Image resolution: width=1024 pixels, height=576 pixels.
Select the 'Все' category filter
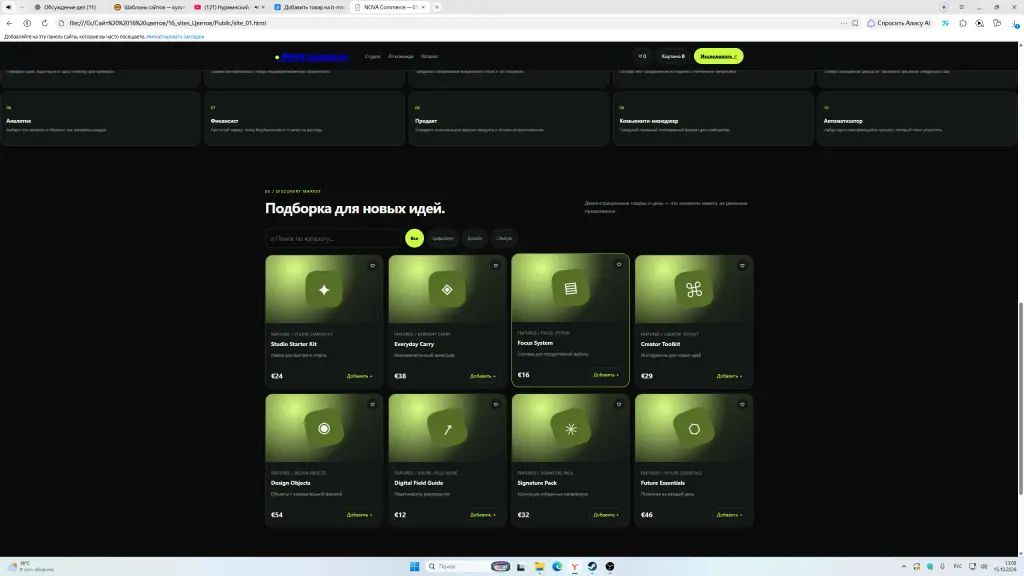tap(414, 238)
